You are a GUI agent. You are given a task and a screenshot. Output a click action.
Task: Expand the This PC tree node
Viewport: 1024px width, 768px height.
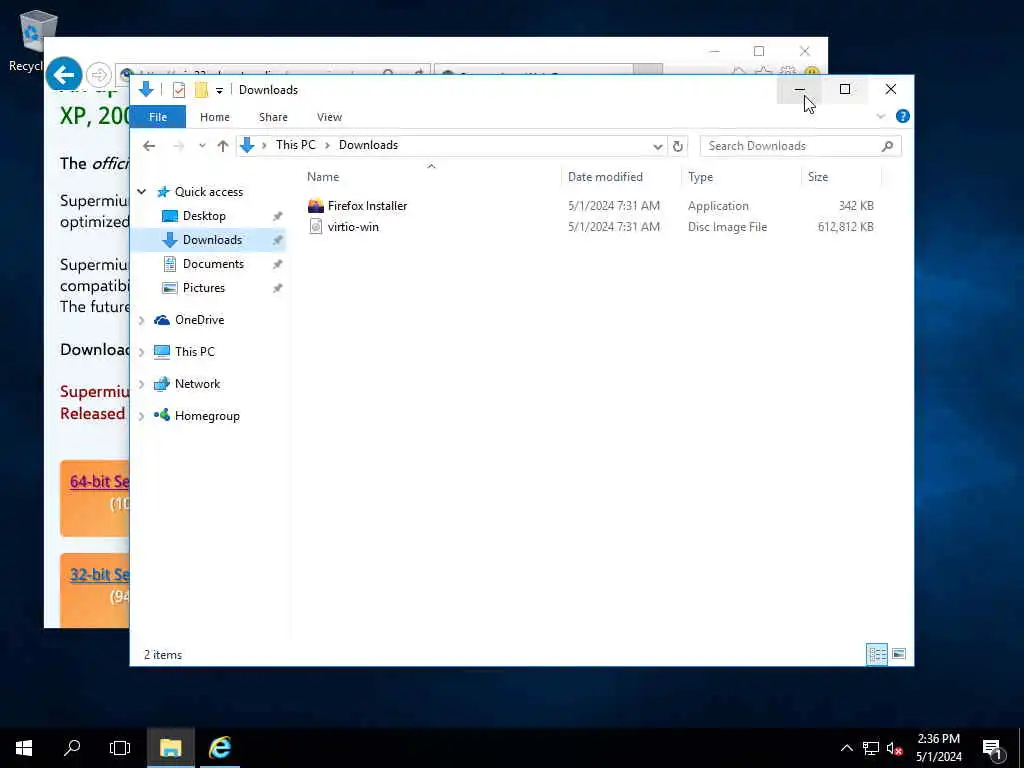click(142, 352)
